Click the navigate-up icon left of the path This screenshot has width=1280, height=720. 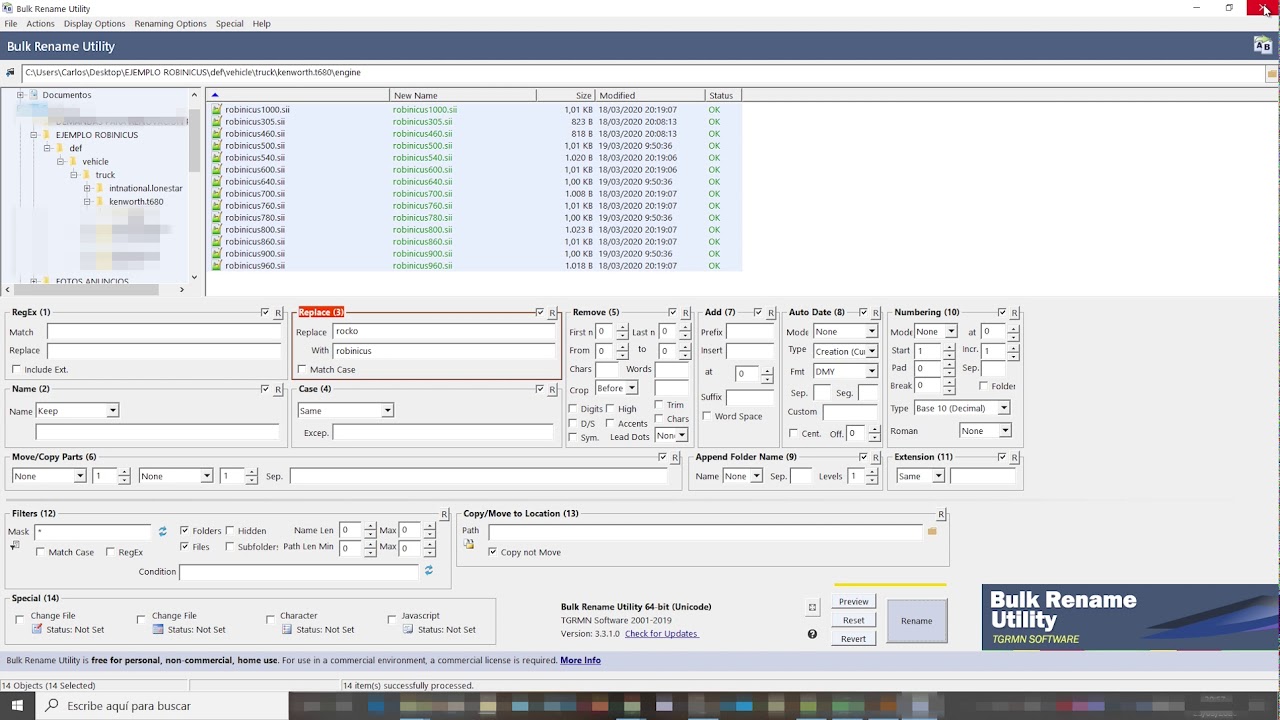click(x=10, y=73)
